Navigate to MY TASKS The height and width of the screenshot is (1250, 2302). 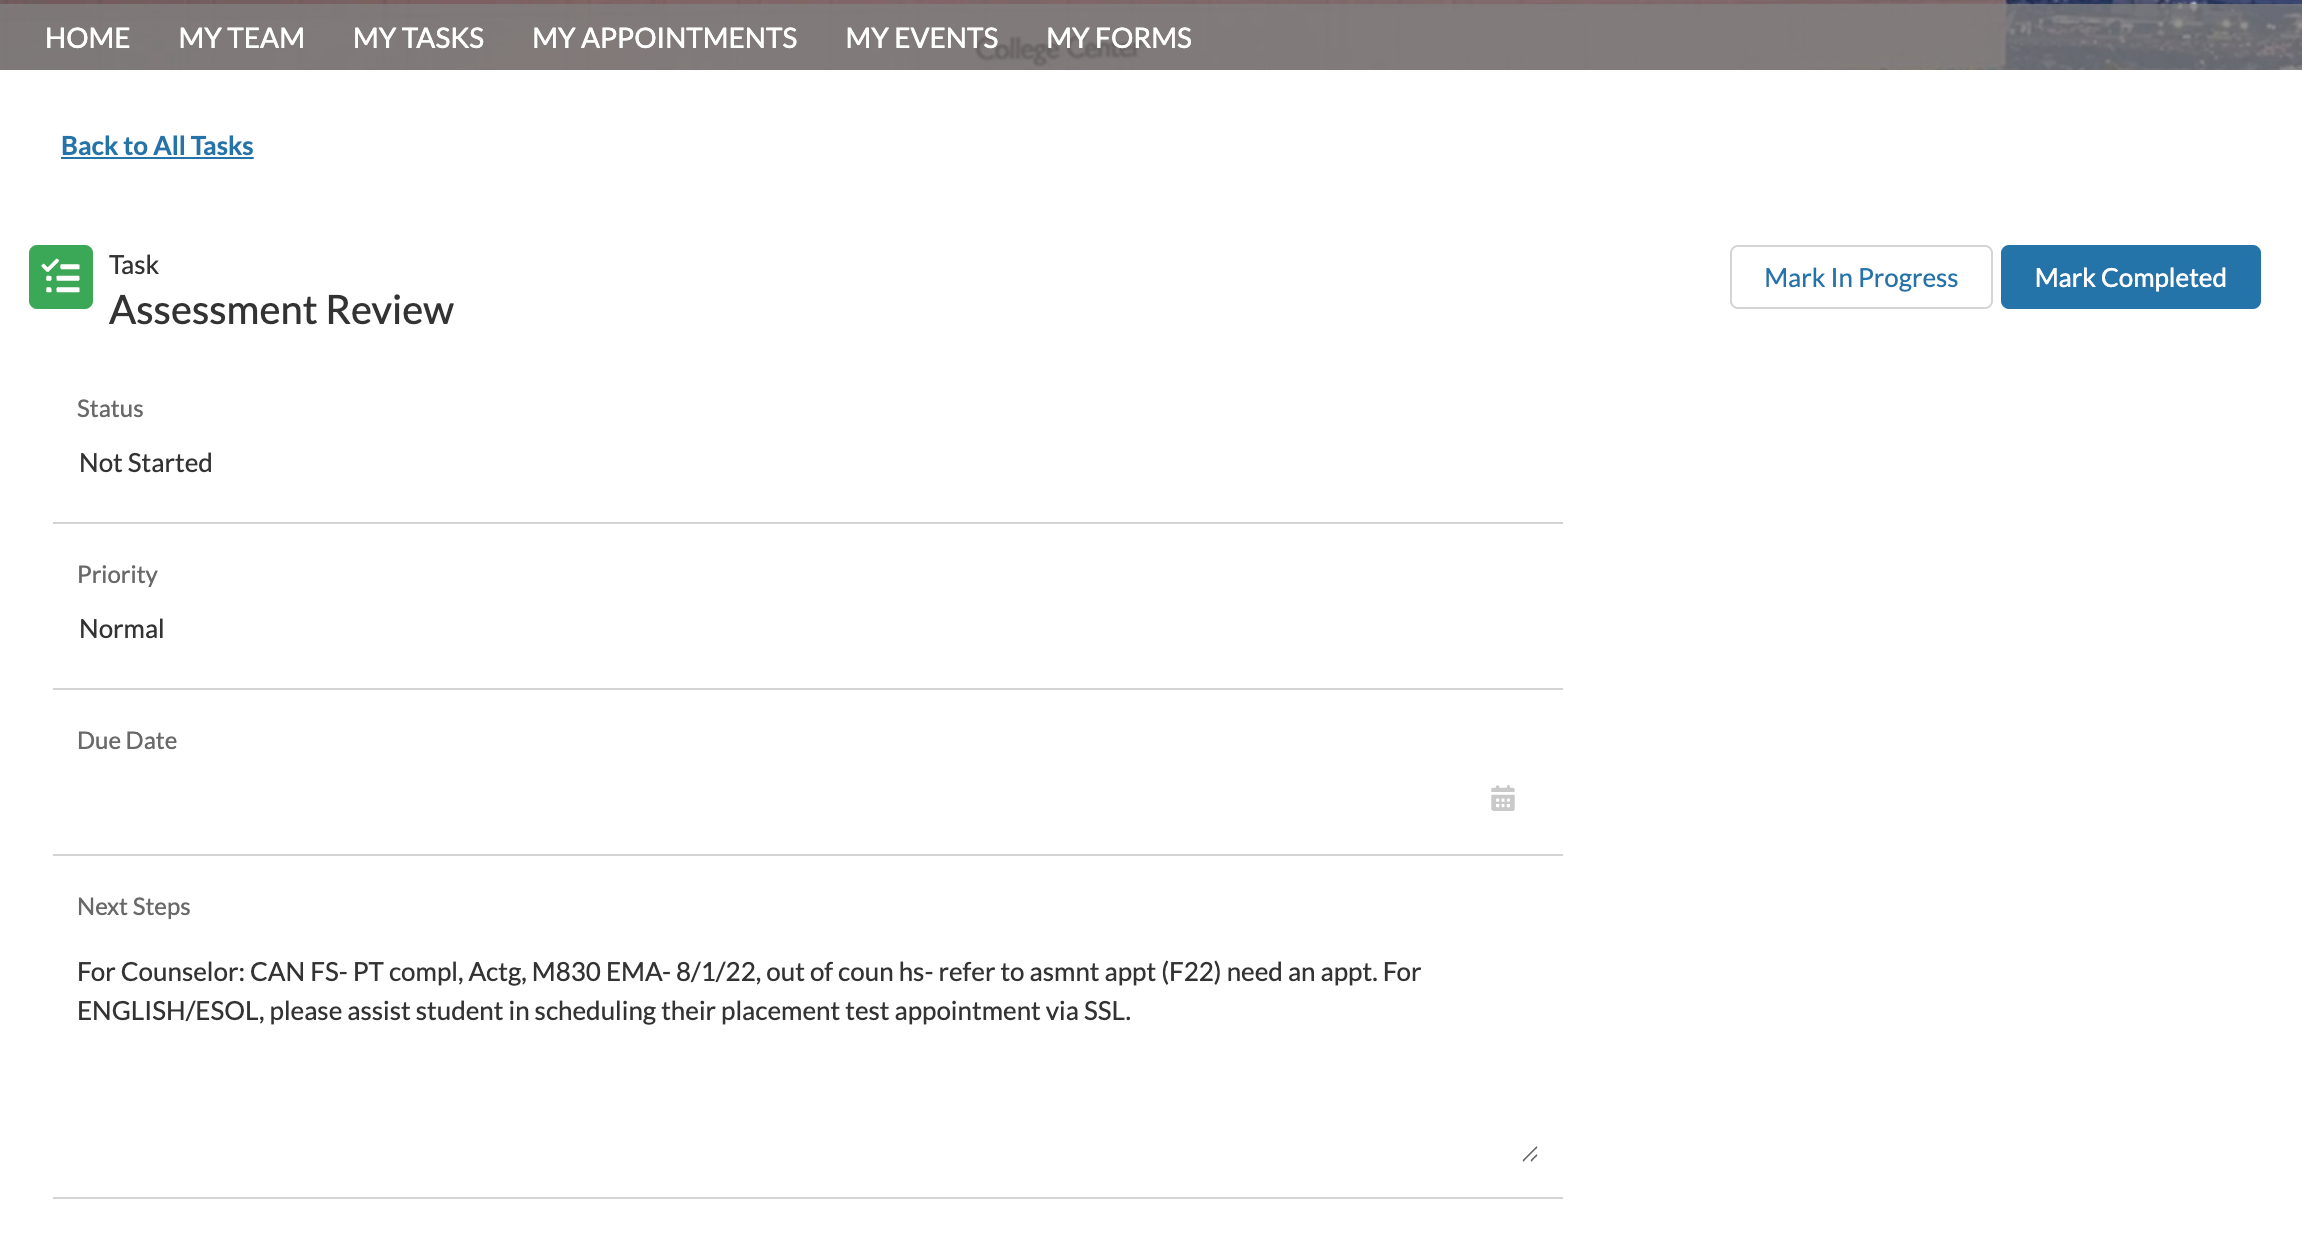coord(418,38)
